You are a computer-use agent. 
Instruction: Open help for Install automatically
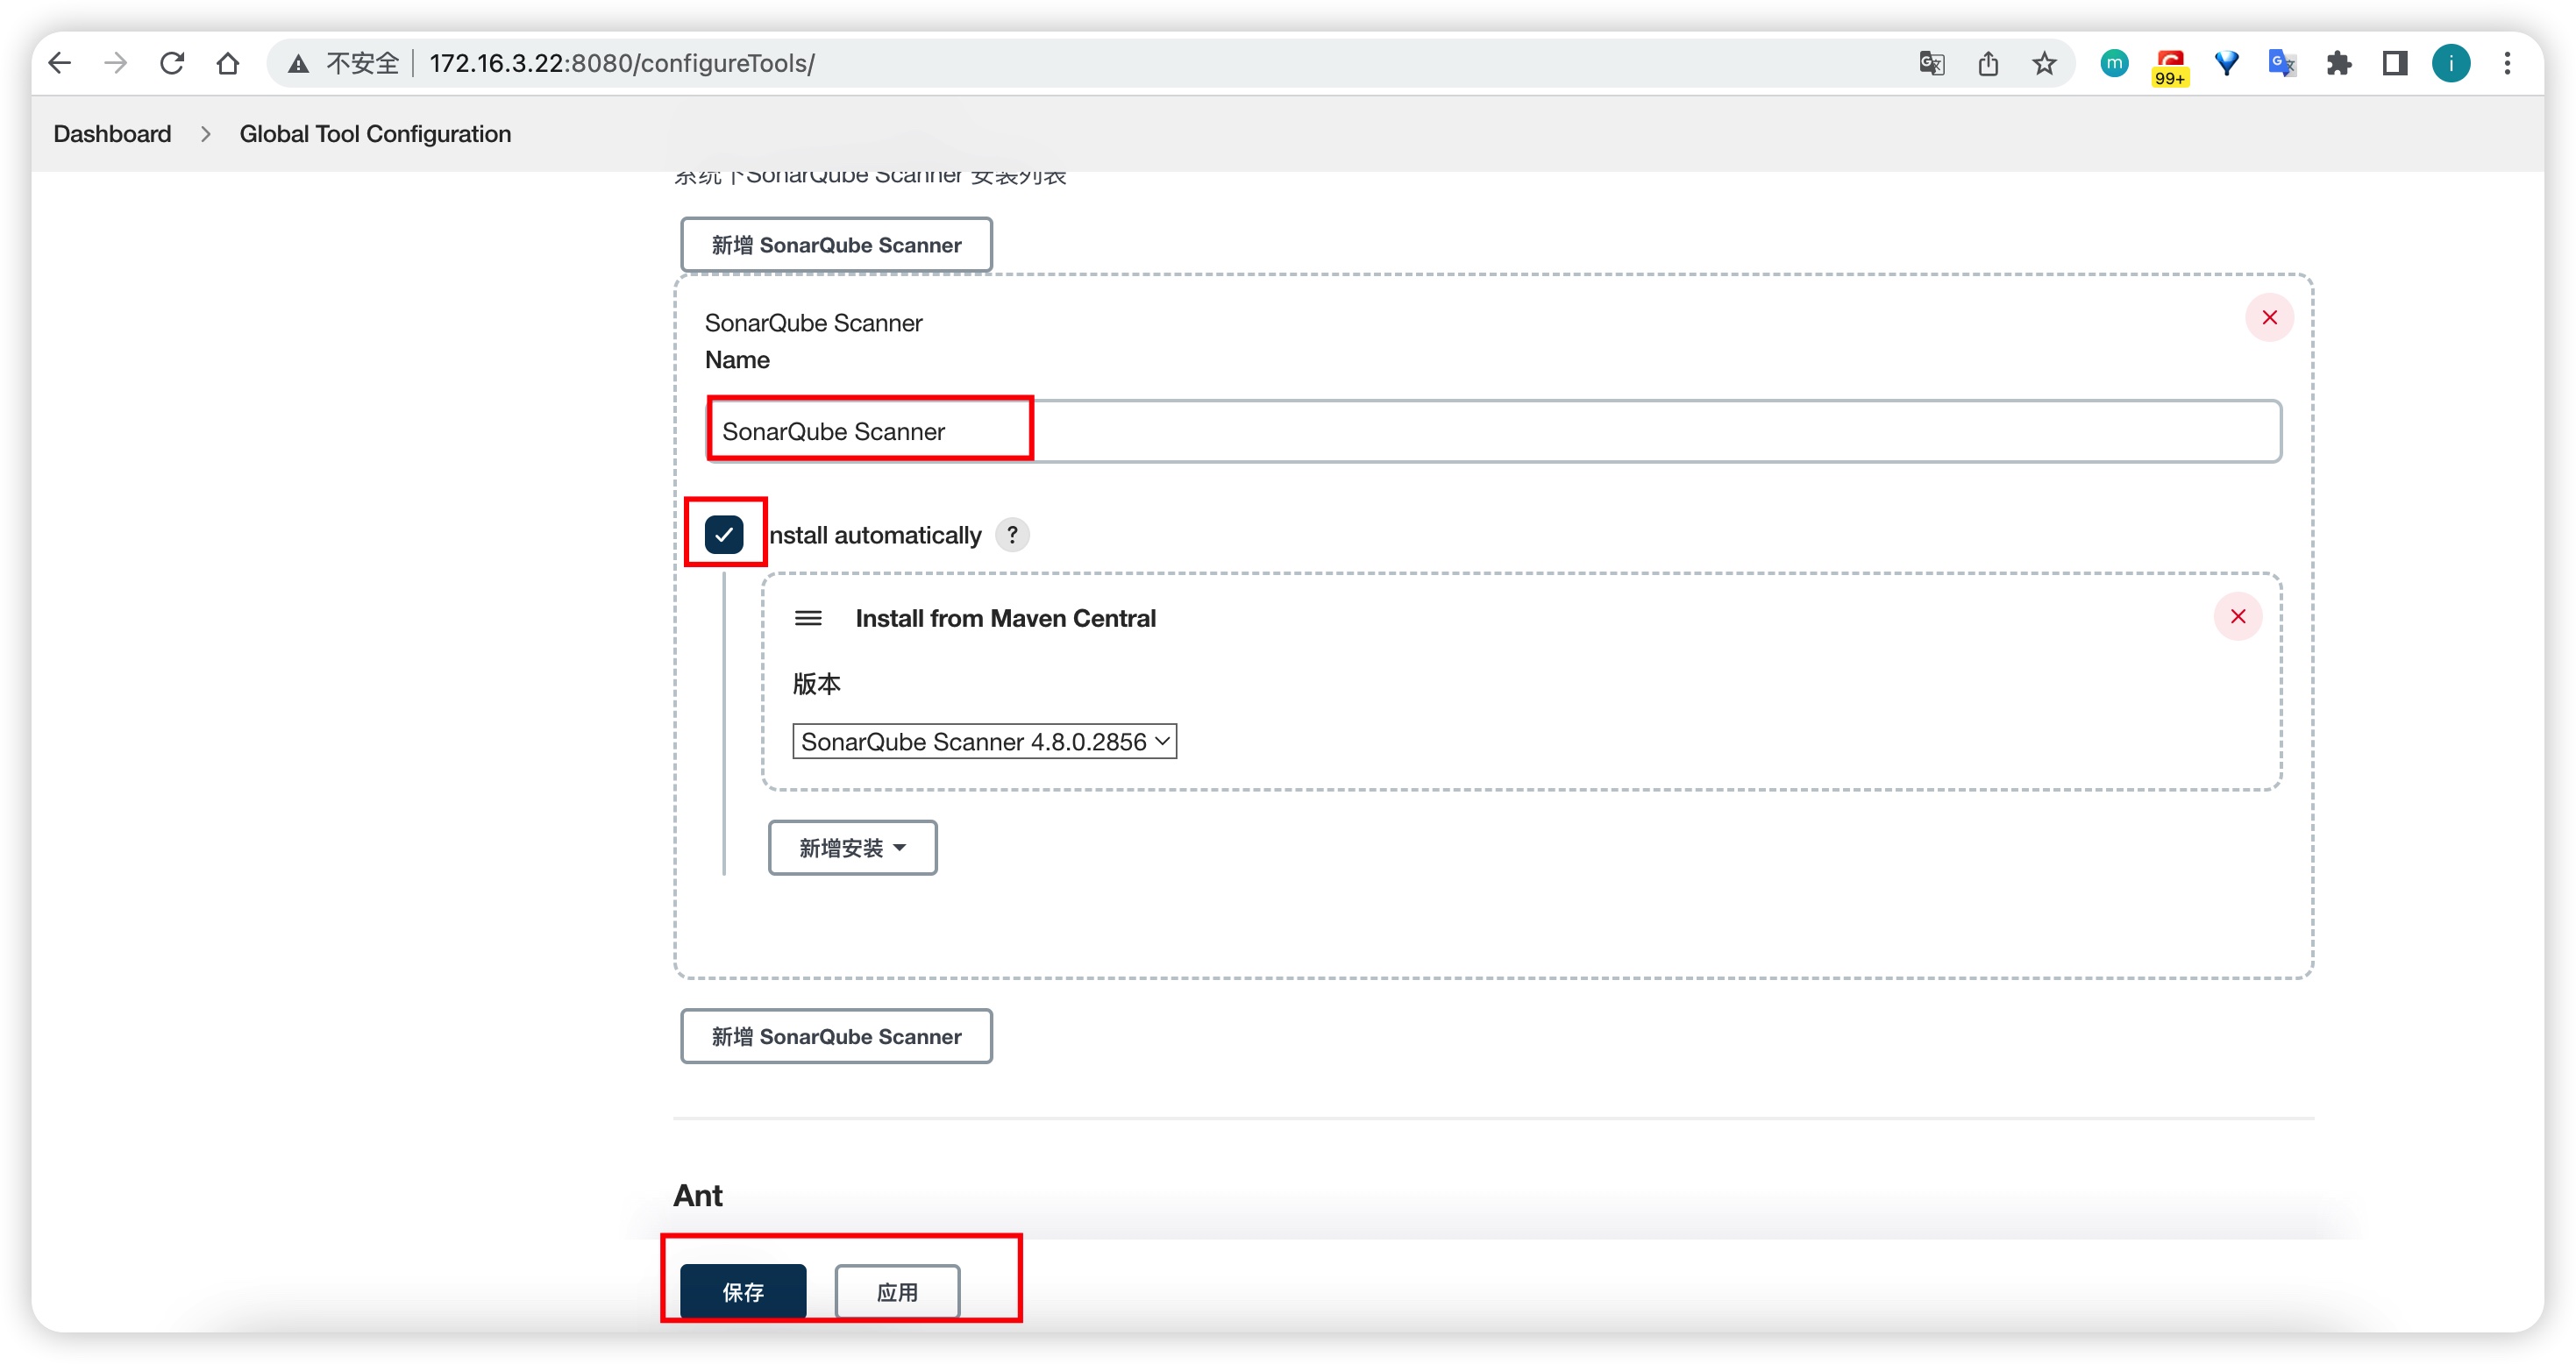click(1012, 535)
